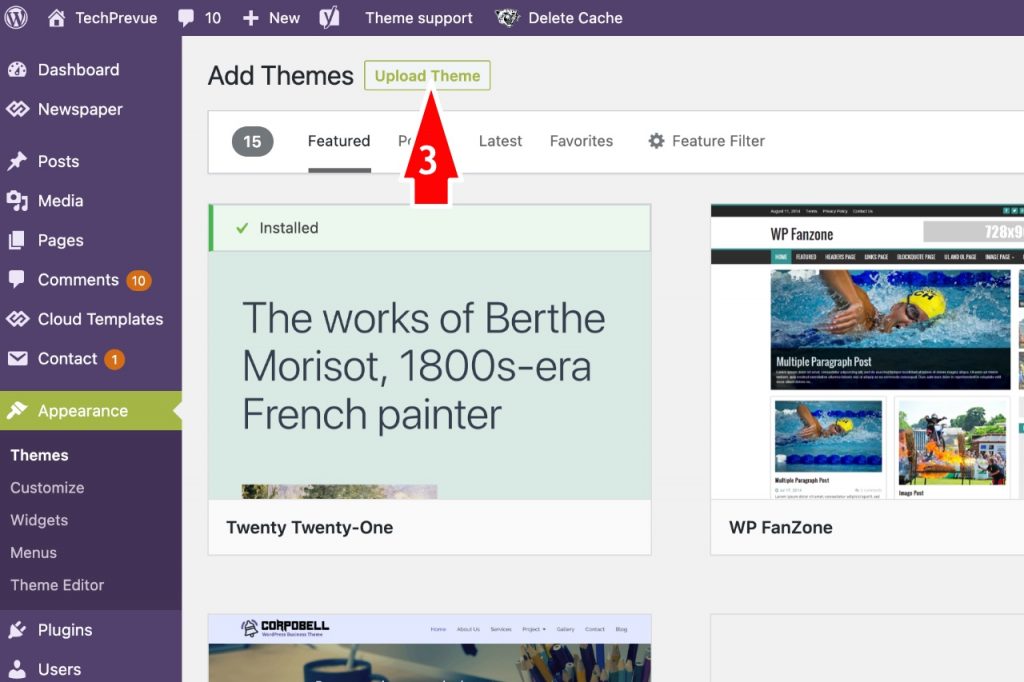
Task: Click the WP FanZone theme screenshot
Action: tap(867, 352)
